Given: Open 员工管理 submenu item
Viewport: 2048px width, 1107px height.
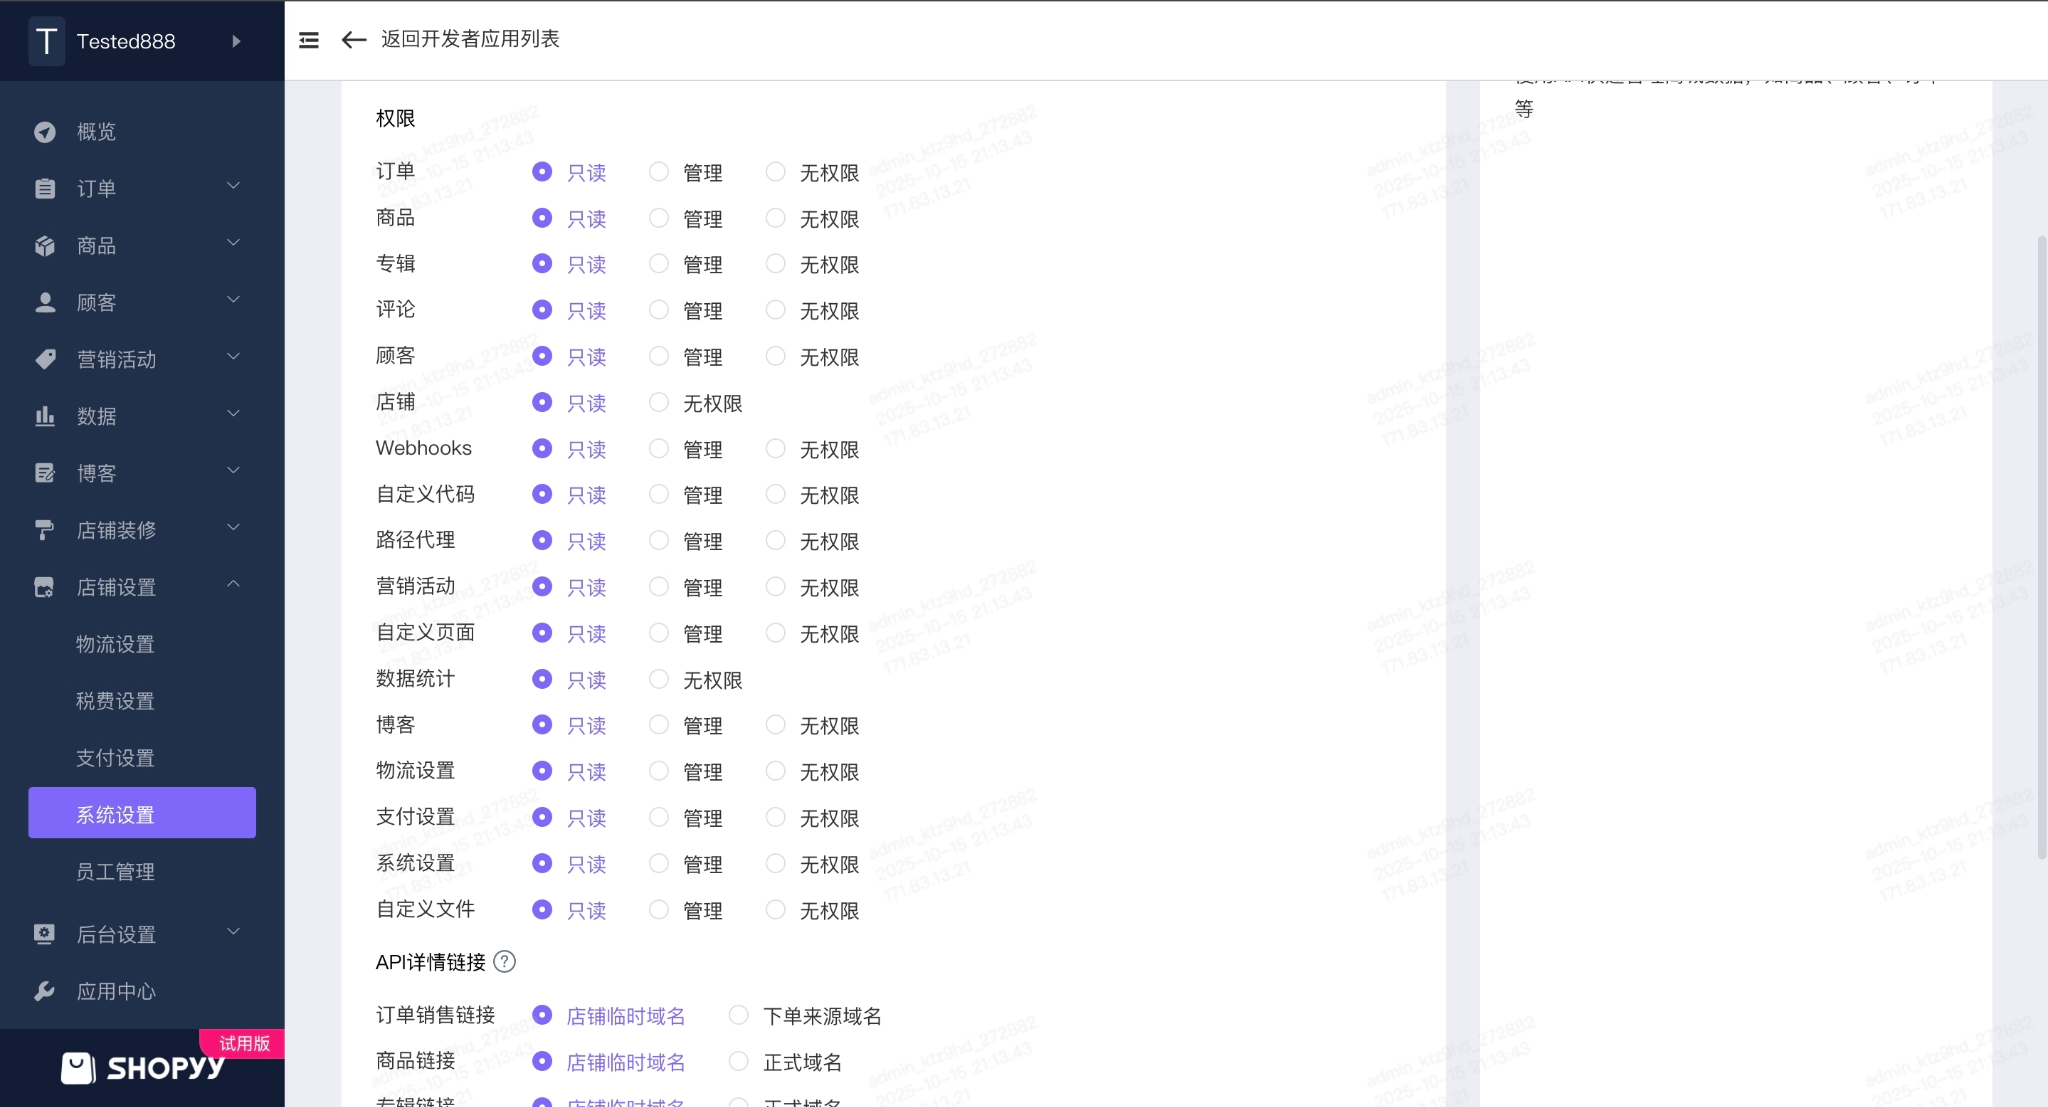Looking at the screenshot, I should coord(116,872).
